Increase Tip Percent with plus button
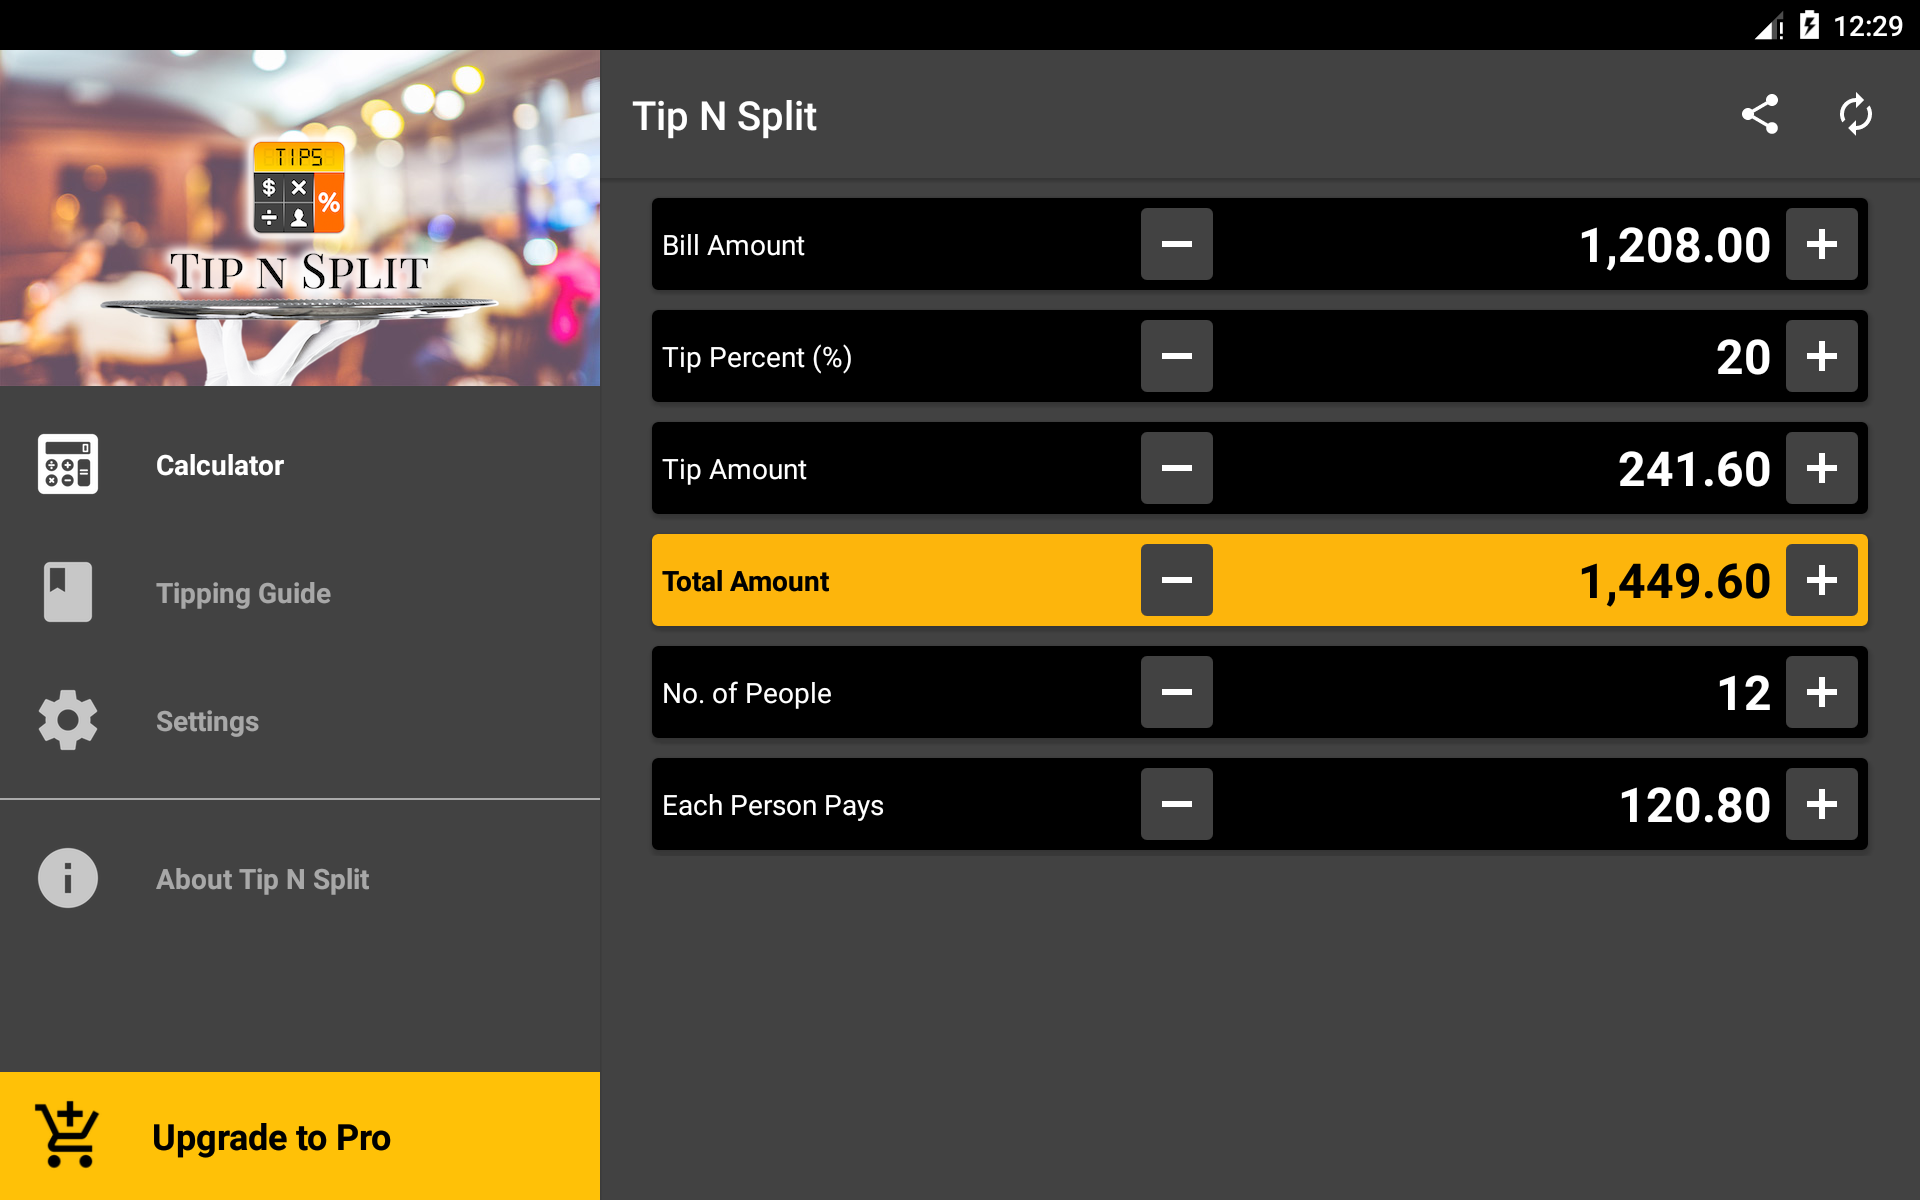Screen dimensions: 1920x1200 1822,356
